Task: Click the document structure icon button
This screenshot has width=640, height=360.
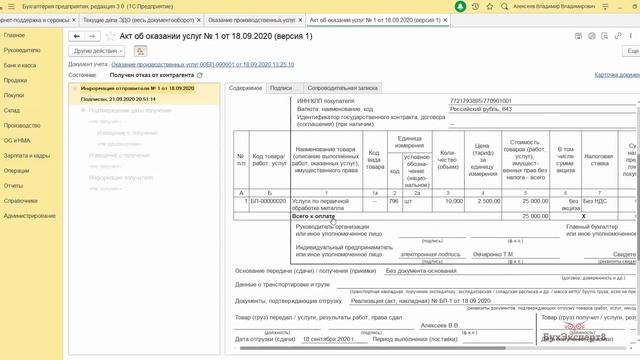Action: pos(140,51)
